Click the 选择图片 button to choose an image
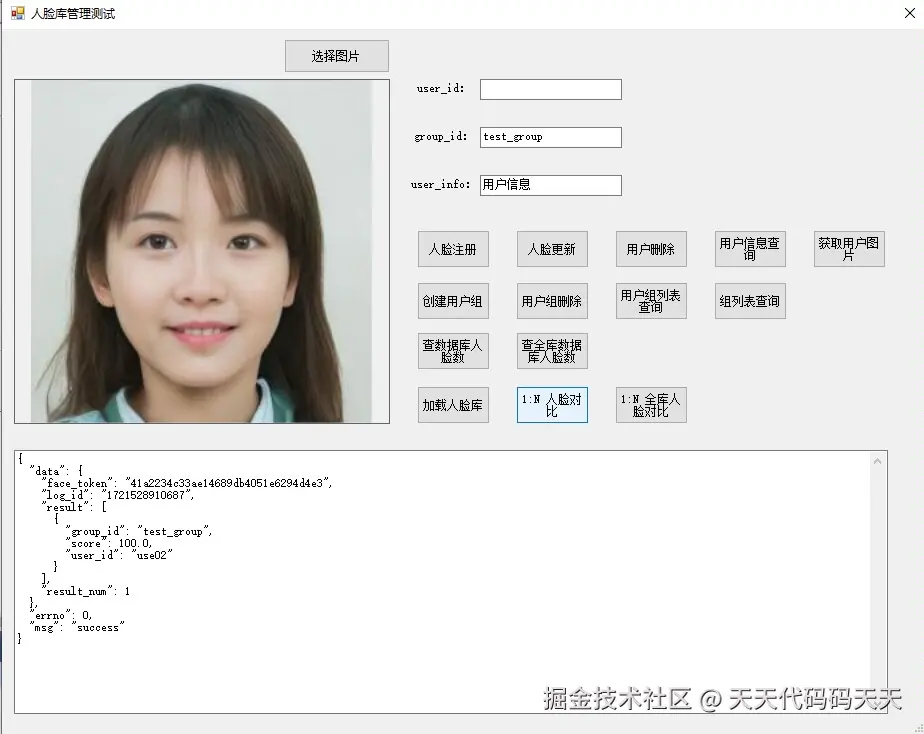Screen dimensions: 924x734 [x=336, y=56]
